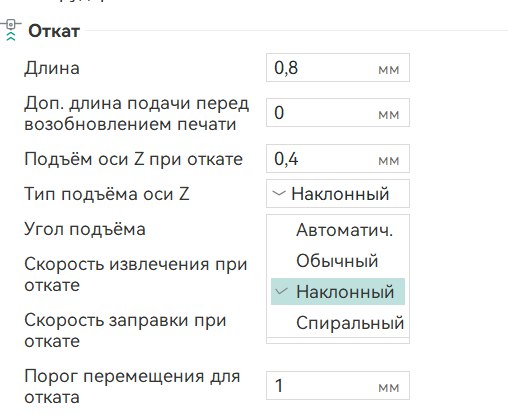Click the Тип подъёма оси Z label
508x417 pixels.
point(107,194)
